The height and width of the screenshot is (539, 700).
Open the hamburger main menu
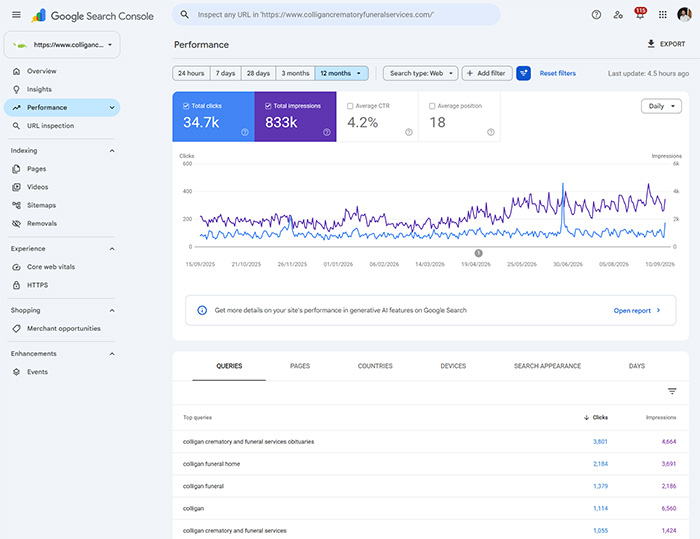(x=16, y=15)
